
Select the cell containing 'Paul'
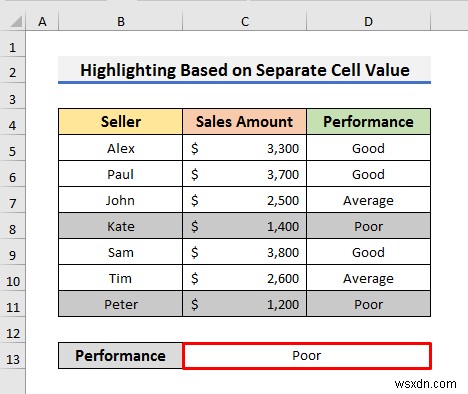tap(121, 174)
